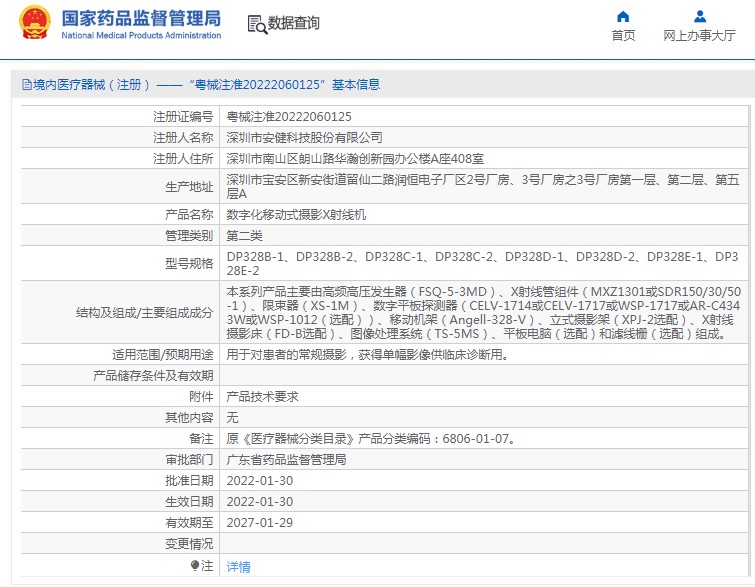This screenshot has width=755, height=587.
Task: Click the national emblem logo
Action: click(x=34, y=23)
